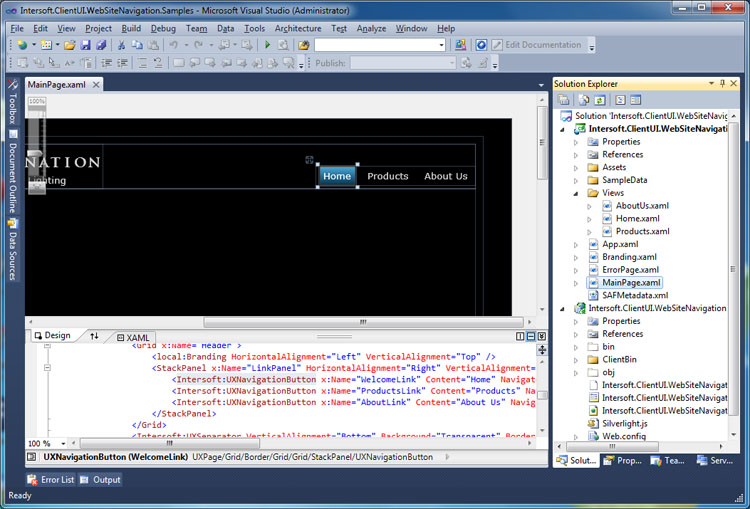Click the Paste clipboard icon
Image resolution: width=750 pixels, height=509 pixels.
pos(153,45)
